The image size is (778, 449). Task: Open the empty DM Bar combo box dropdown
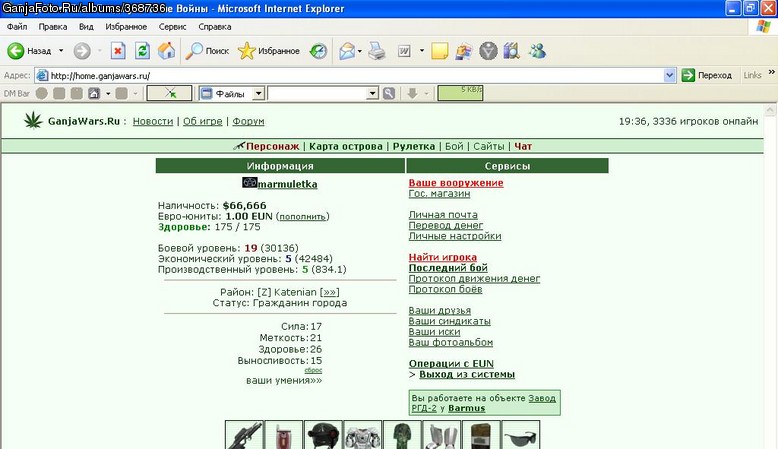coord(373,93)
